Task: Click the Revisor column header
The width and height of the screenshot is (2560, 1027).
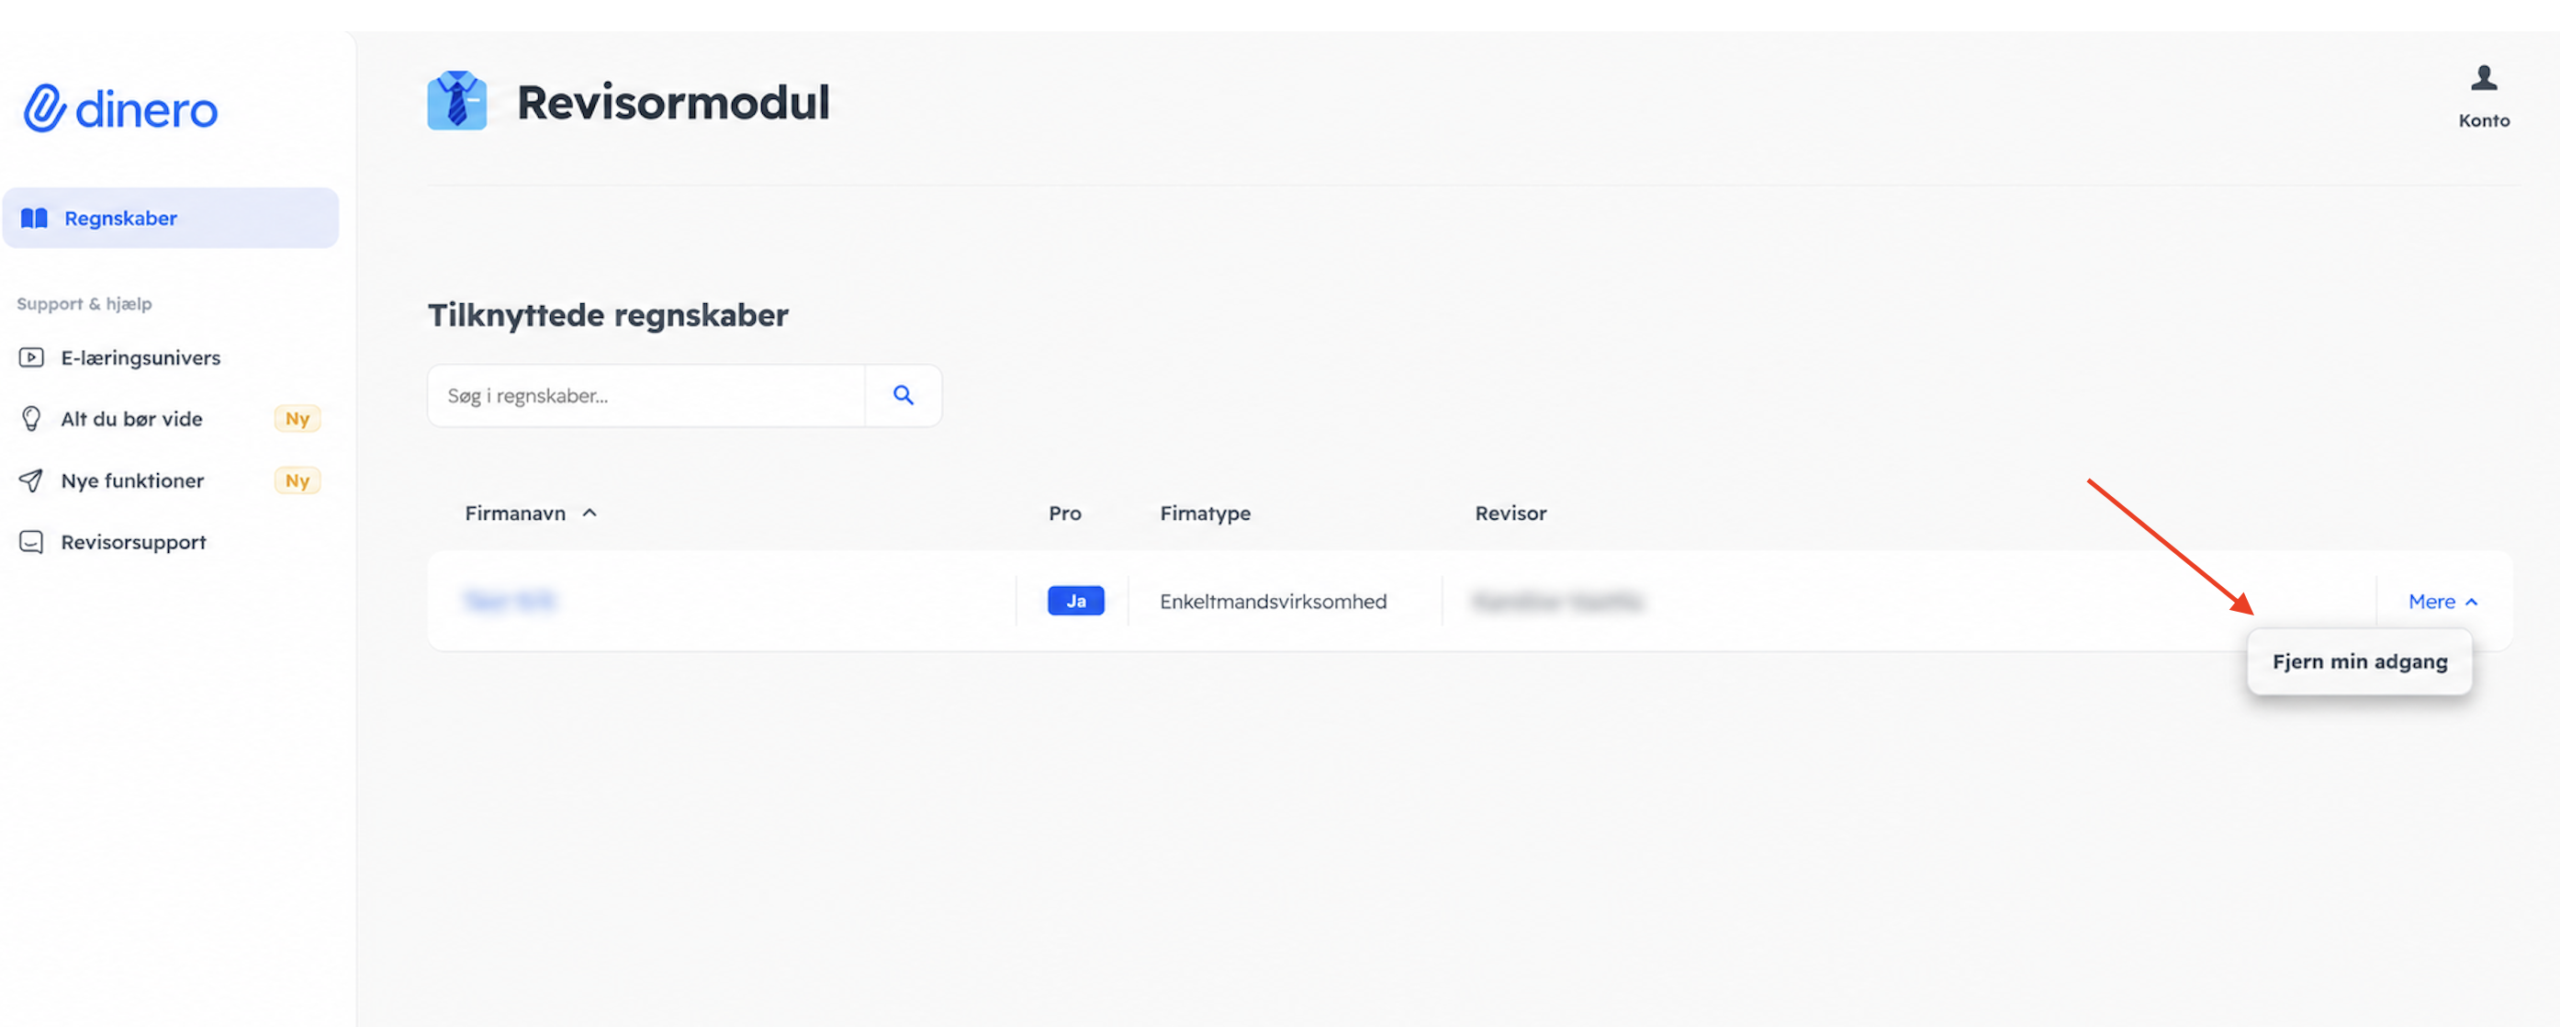Action: 1510,513
